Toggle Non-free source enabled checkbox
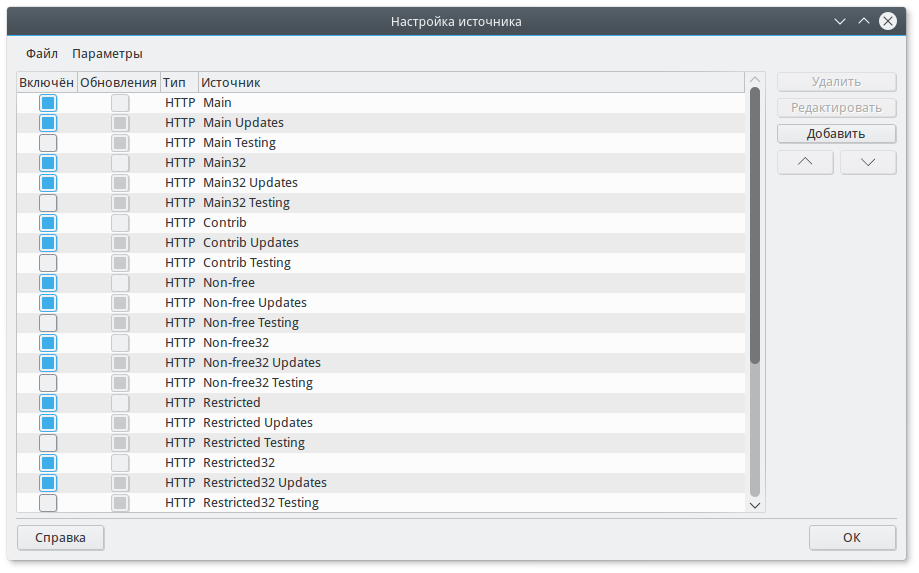The width and height of the screenshot is (919, 573). pos(48,283)
